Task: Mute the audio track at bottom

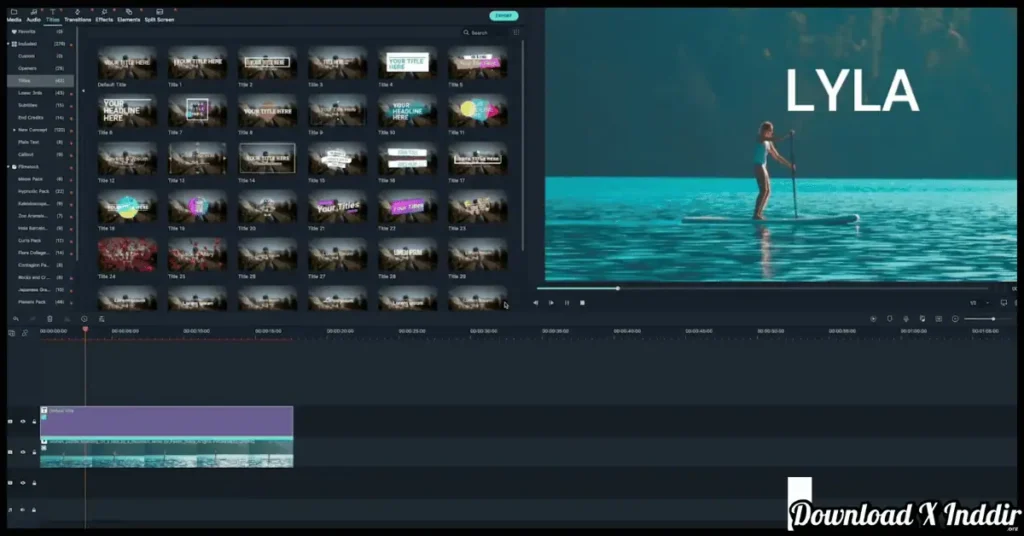Action: 22,510
